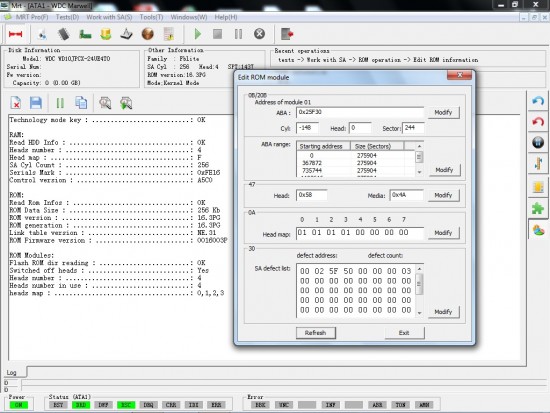Click the Size (Sectors) column header

pos(377,146)
